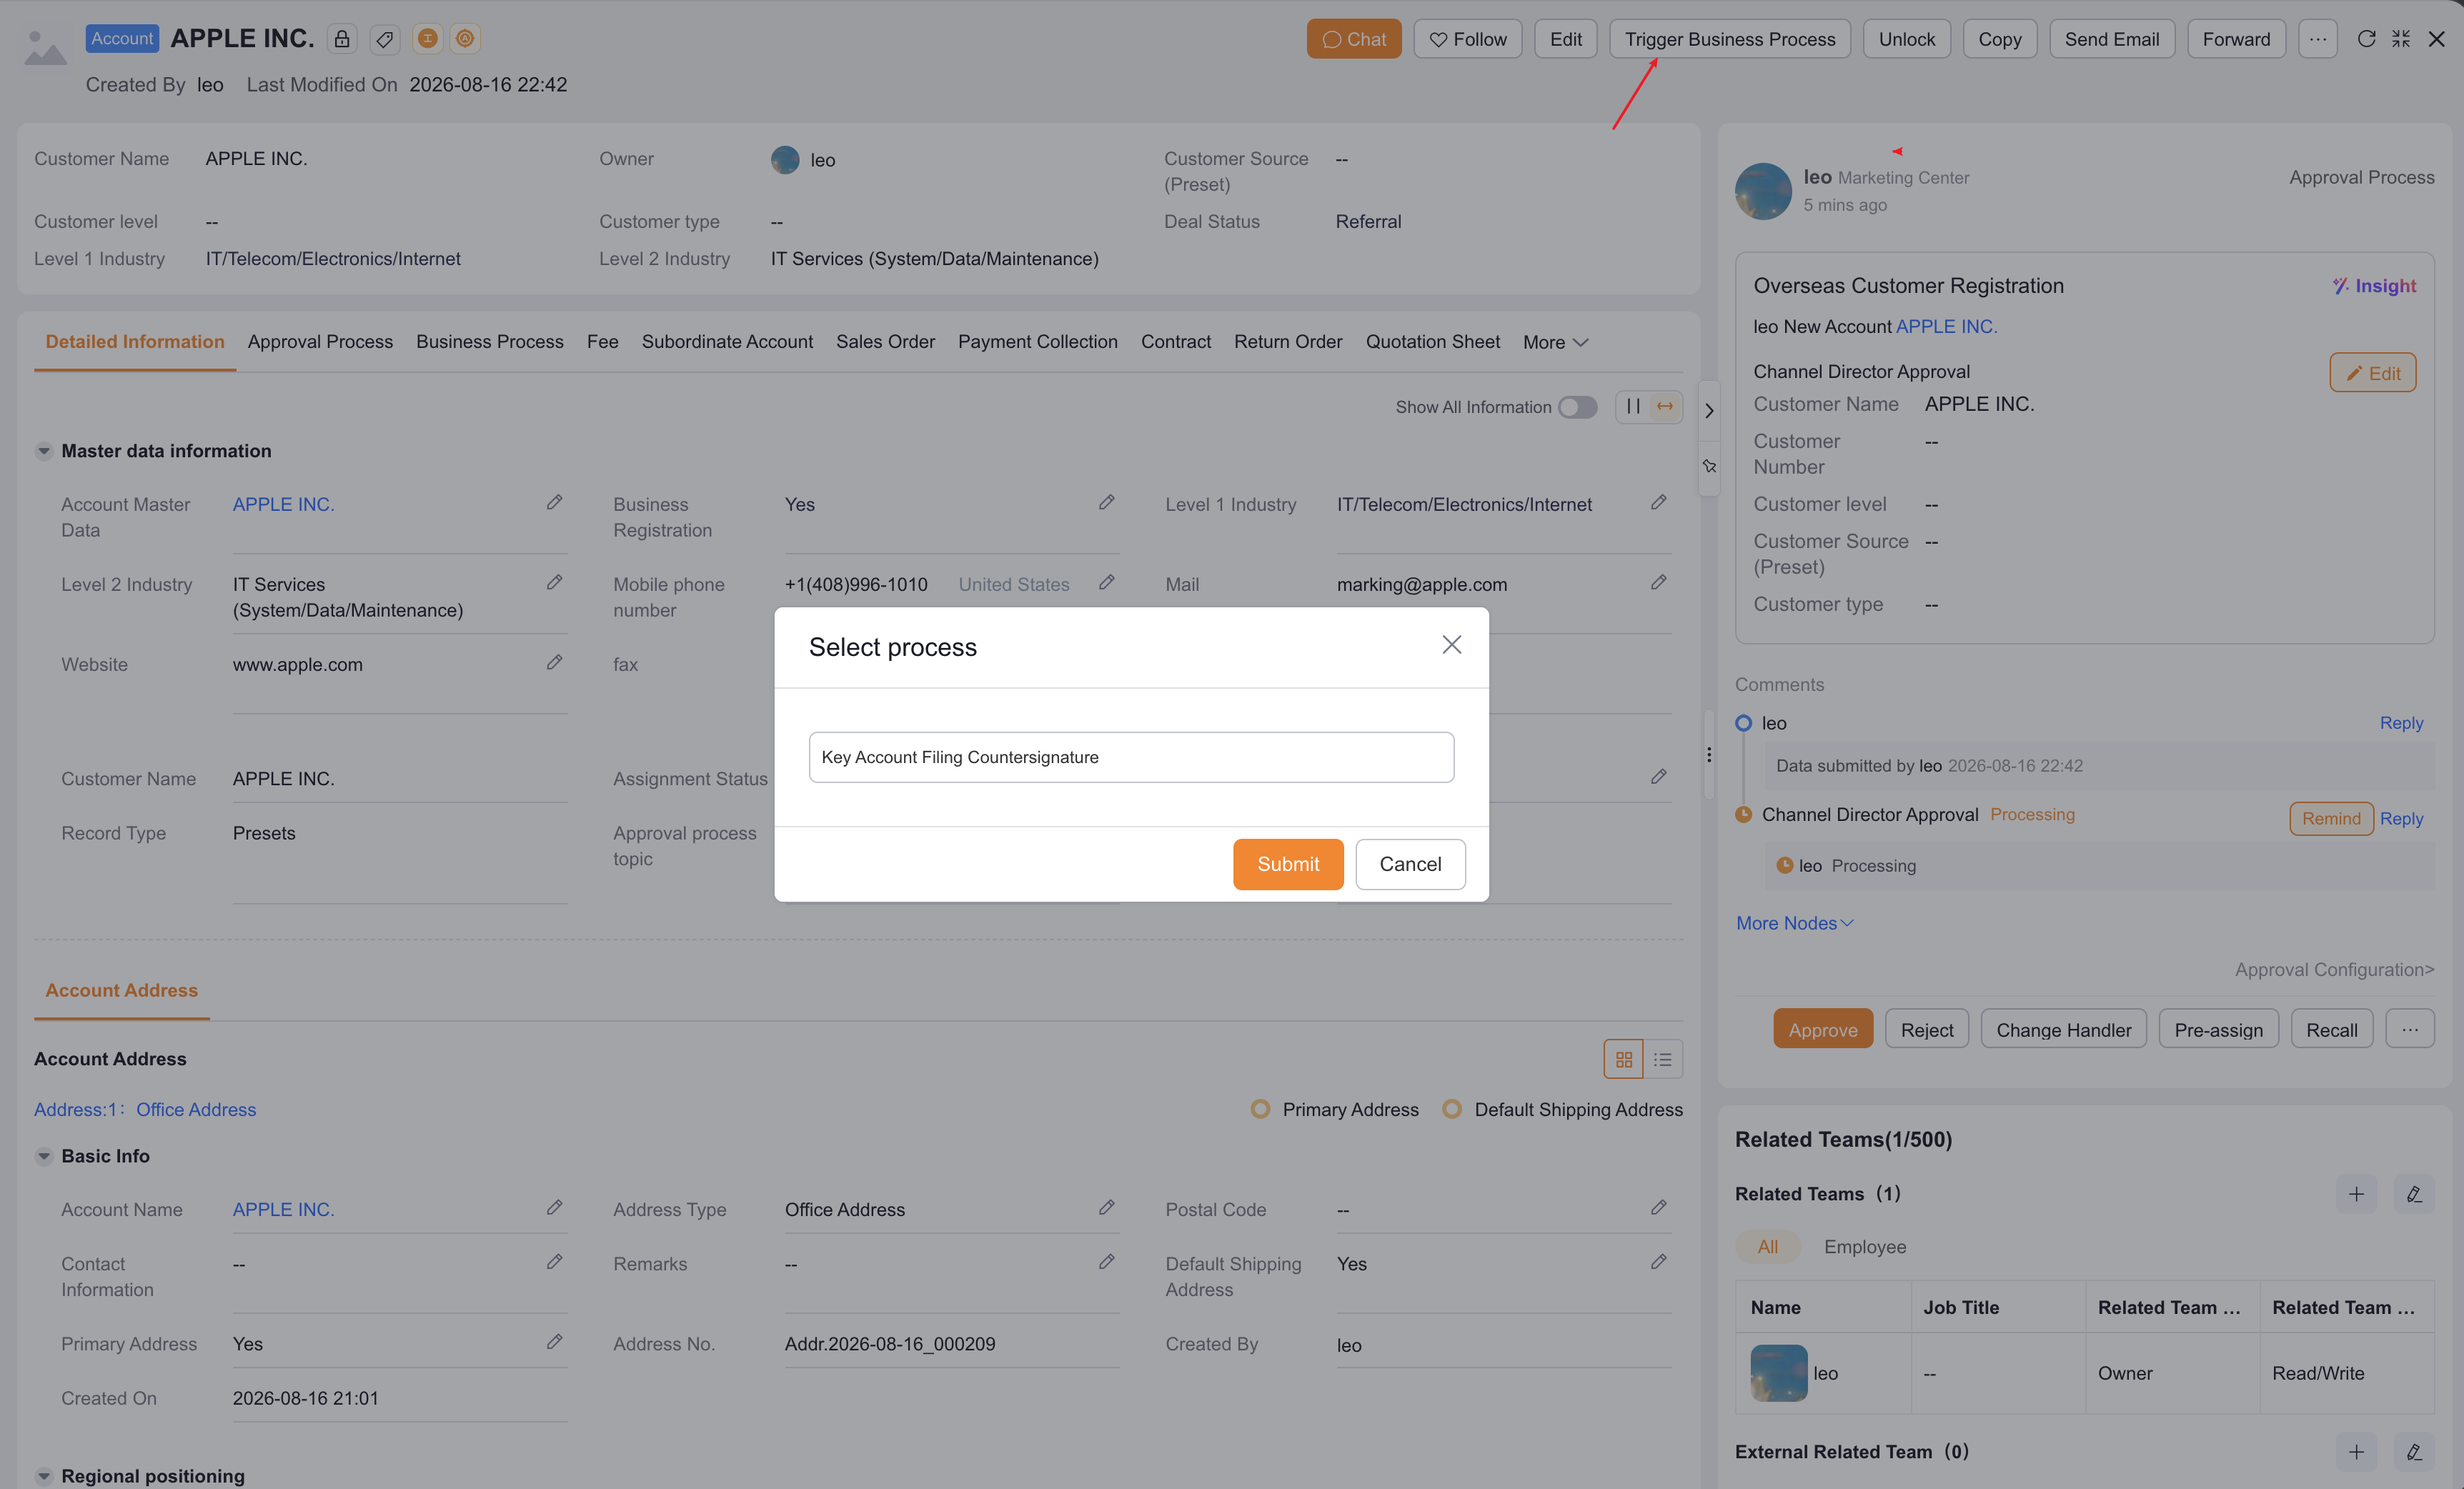Click the Insight link in approval card
Viewport: 2464px width, 1489px height.
(2374, 286)
